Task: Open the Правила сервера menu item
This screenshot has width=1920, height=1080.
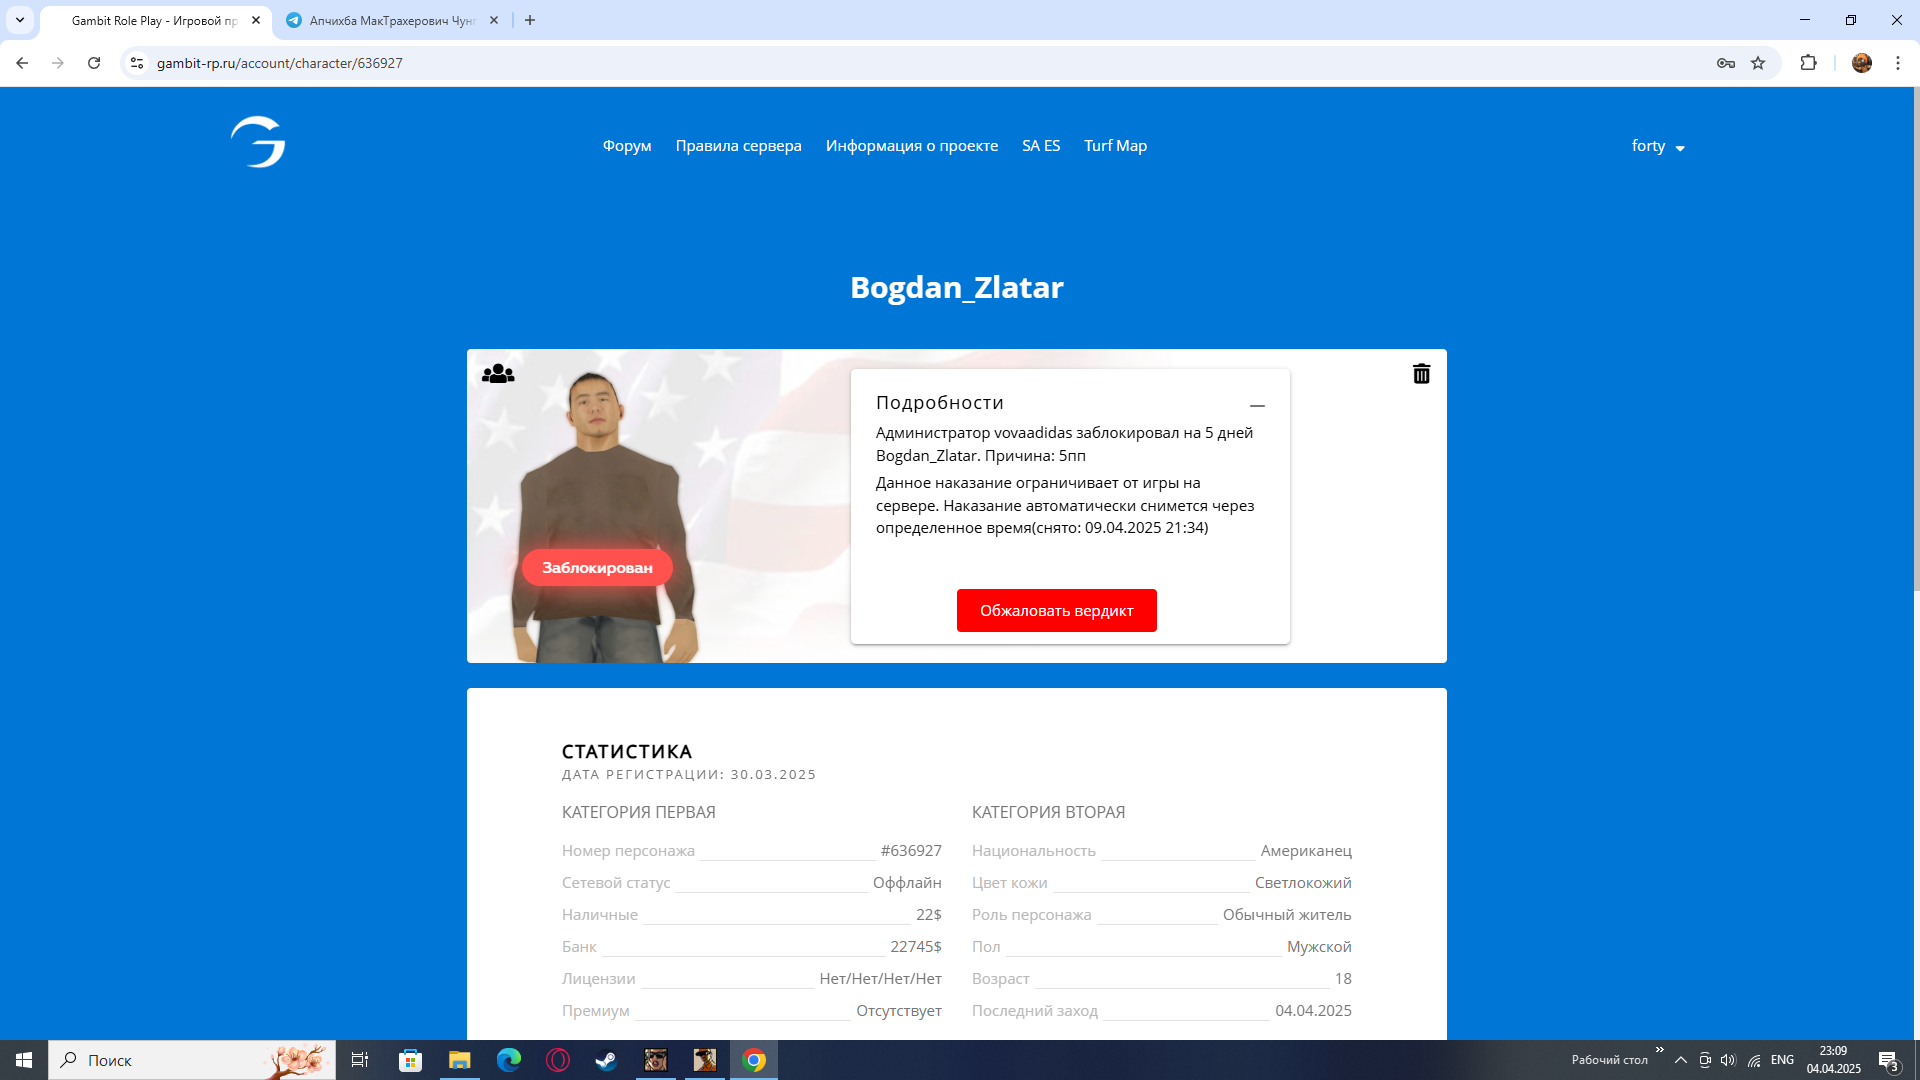Action: point(738,146)
